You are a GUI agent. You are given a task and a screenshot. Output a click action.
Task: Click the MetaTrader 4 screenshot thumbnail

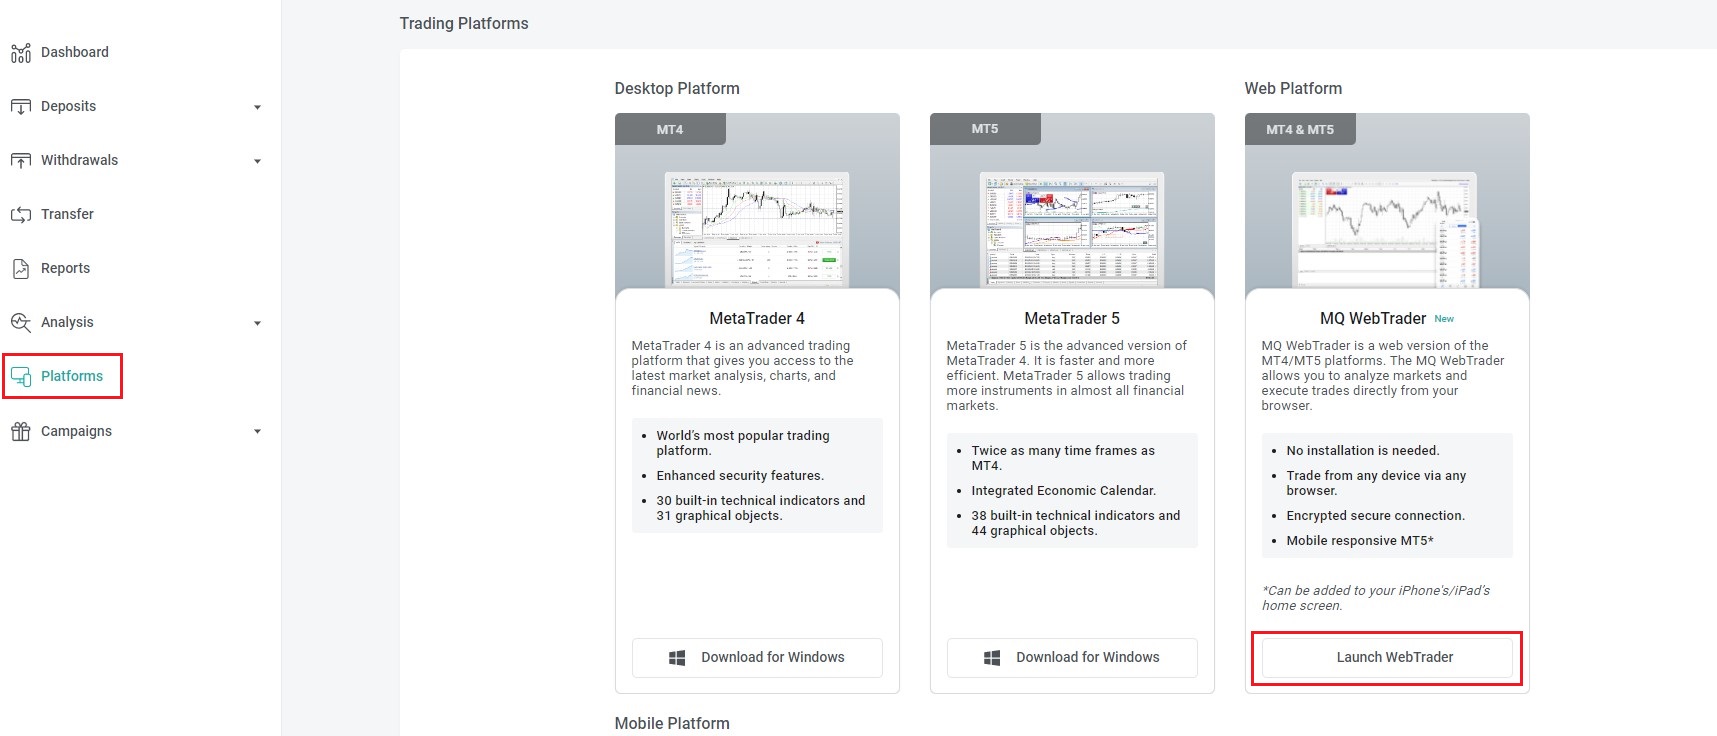point(757,230)
